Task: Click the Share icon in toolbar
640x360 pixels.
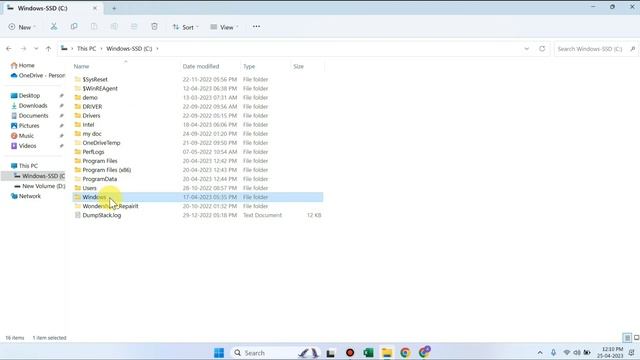Action: (134, 27)
